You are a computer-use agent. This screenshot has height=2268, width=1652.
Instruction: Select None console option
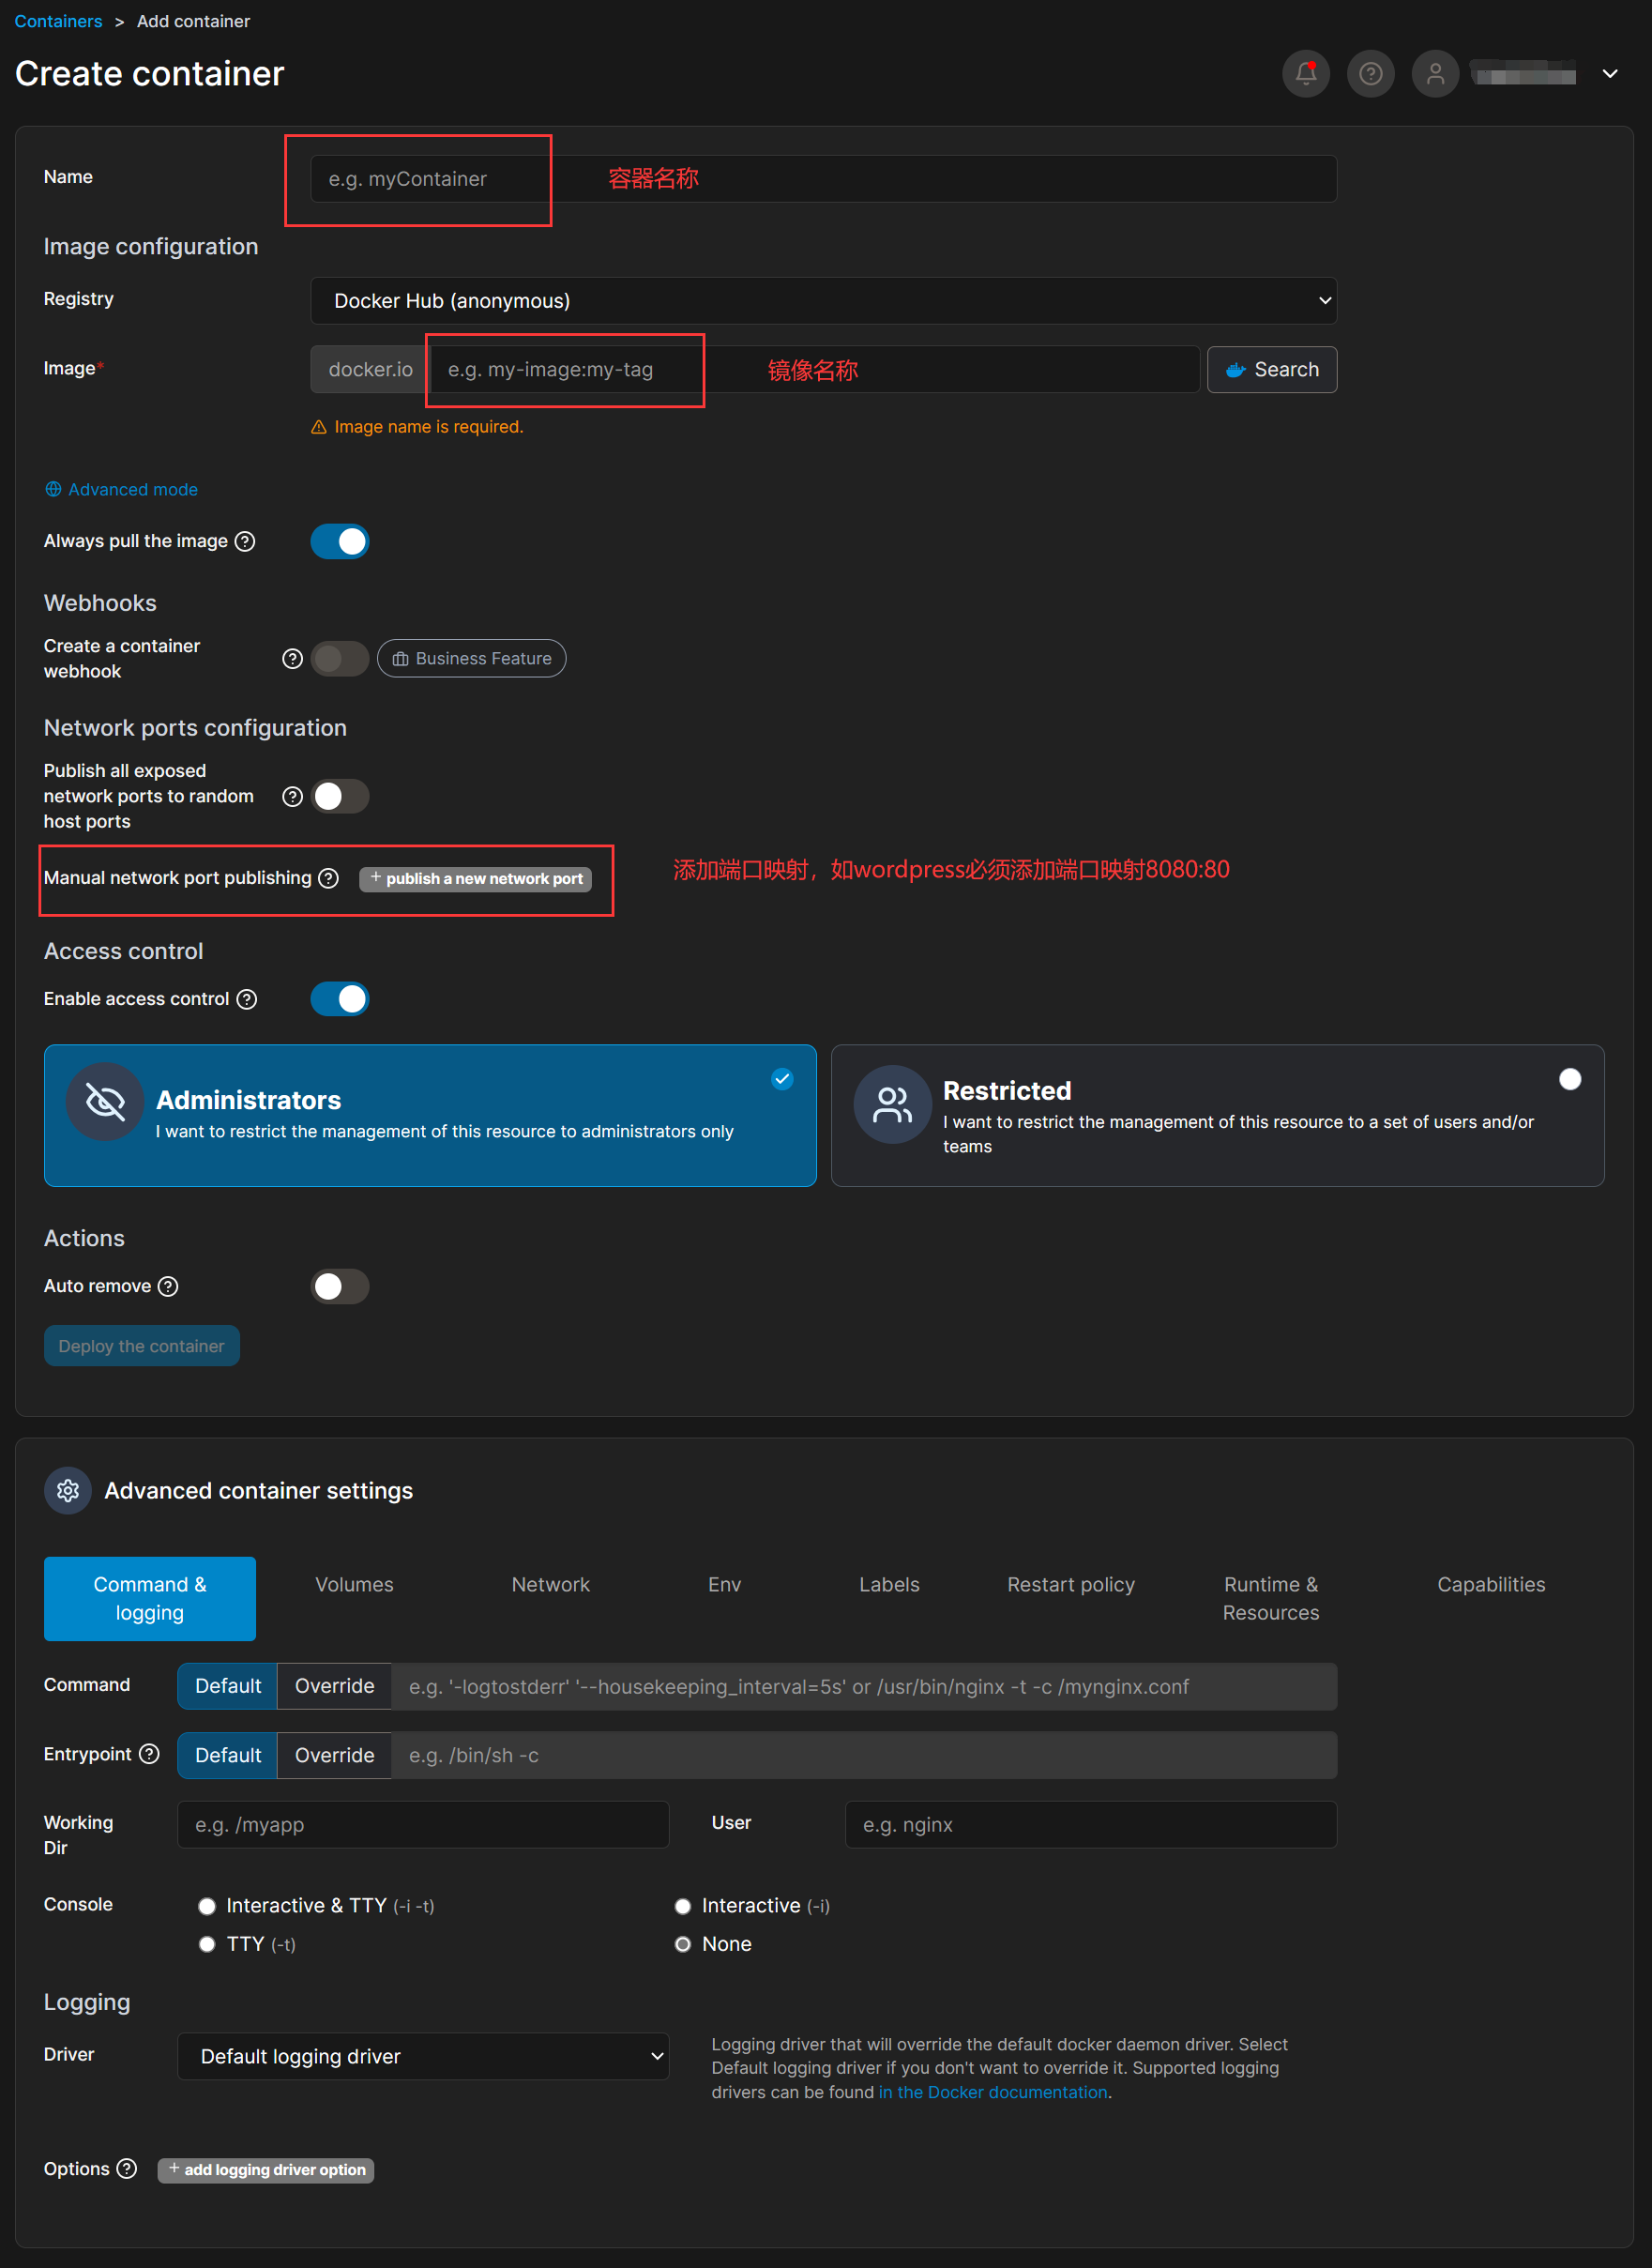683,1944
